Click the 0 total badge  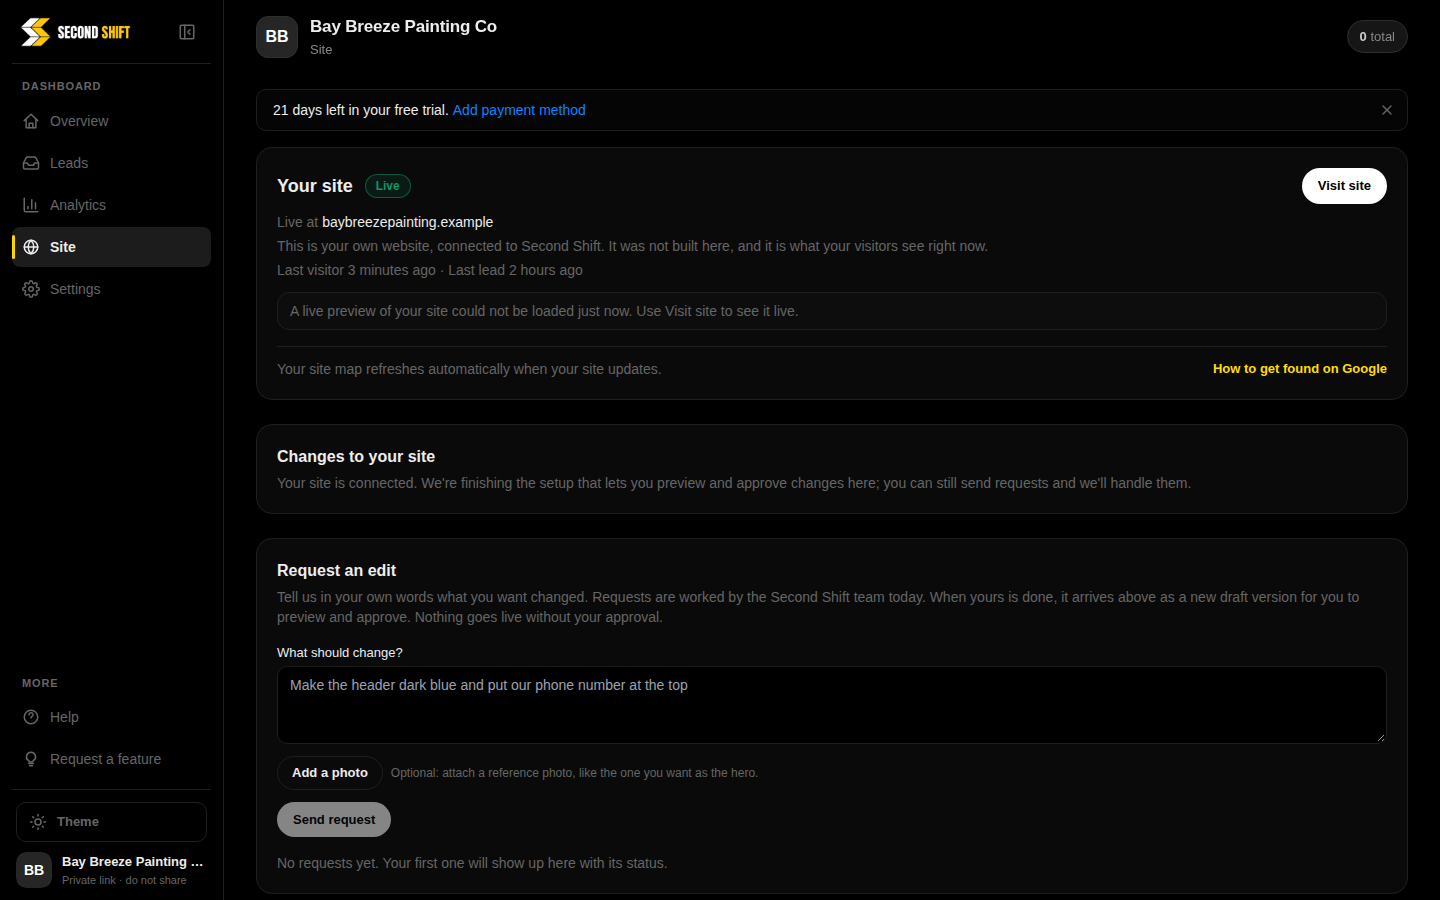pos(1377,37)
